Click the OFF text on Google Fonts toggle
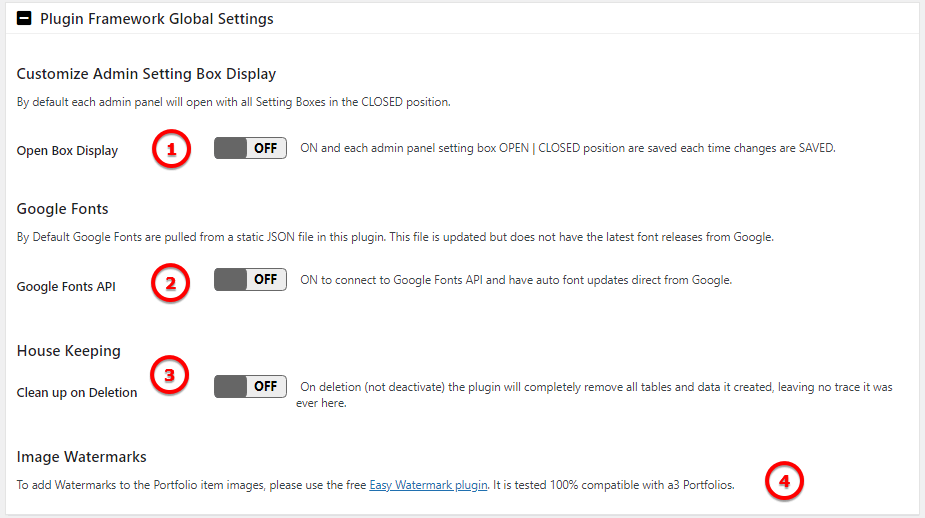 (x=265, y=280)
